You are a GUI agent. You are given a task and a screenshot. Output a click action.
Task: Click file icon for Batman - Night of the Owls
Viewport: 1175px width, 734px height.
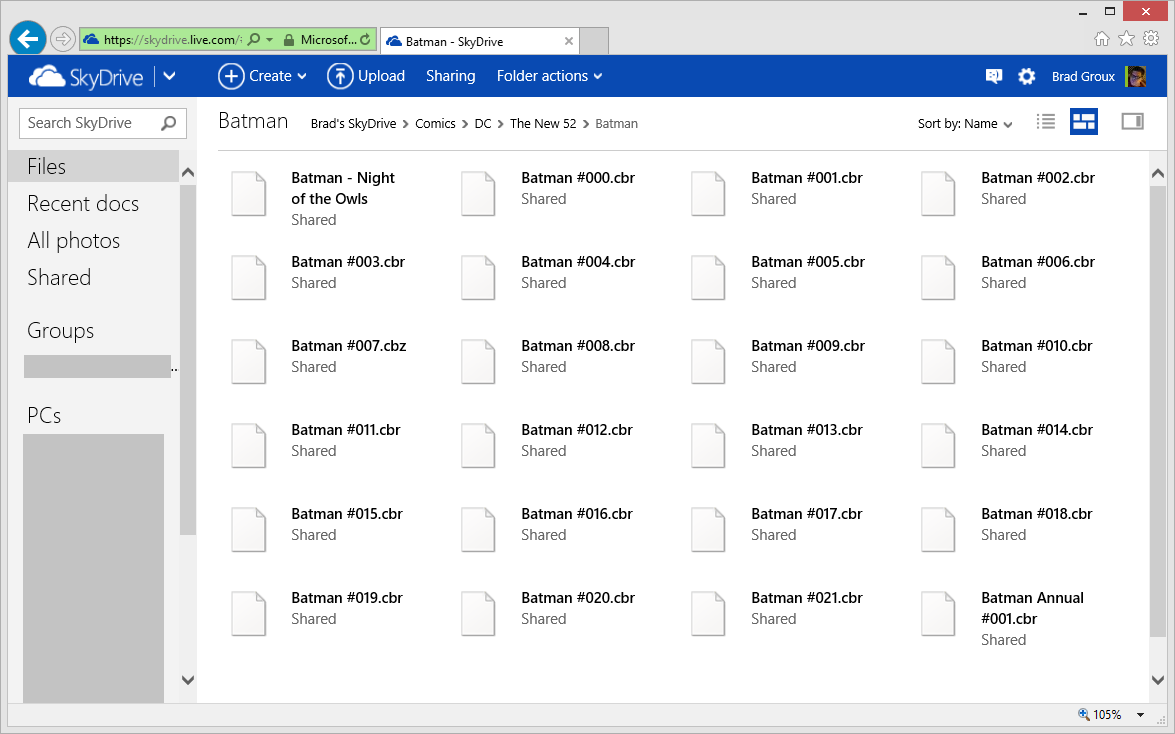coord(249,193)
